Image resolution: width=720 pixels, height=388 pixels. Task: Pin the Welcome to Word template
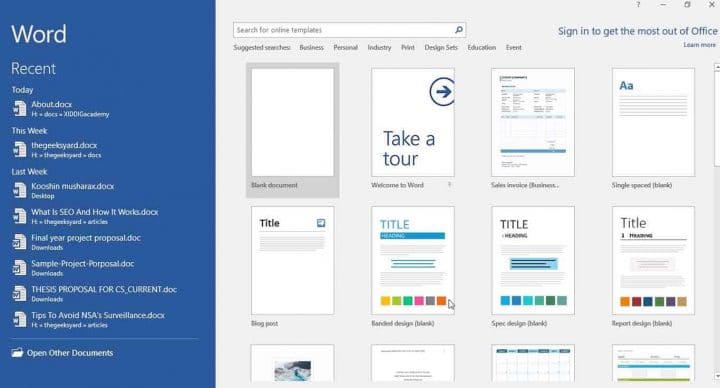[449, 185]
